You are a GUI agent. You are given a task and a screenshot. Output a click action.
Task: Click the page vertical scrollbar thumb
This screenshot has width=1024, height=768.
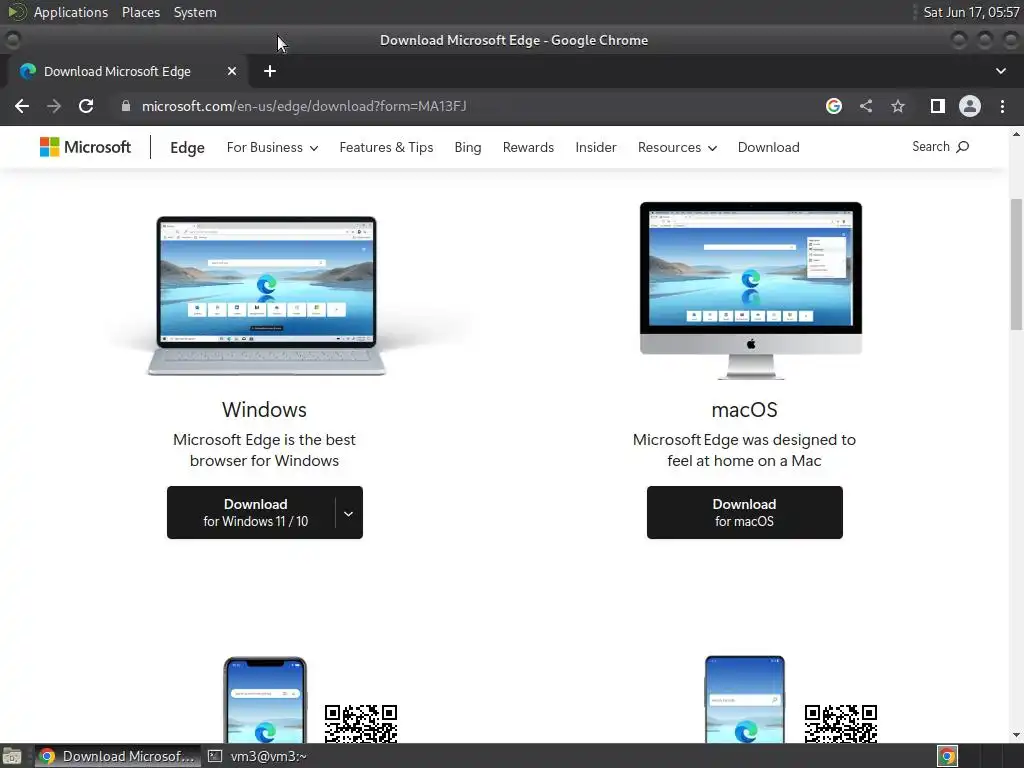(1016, 264)
